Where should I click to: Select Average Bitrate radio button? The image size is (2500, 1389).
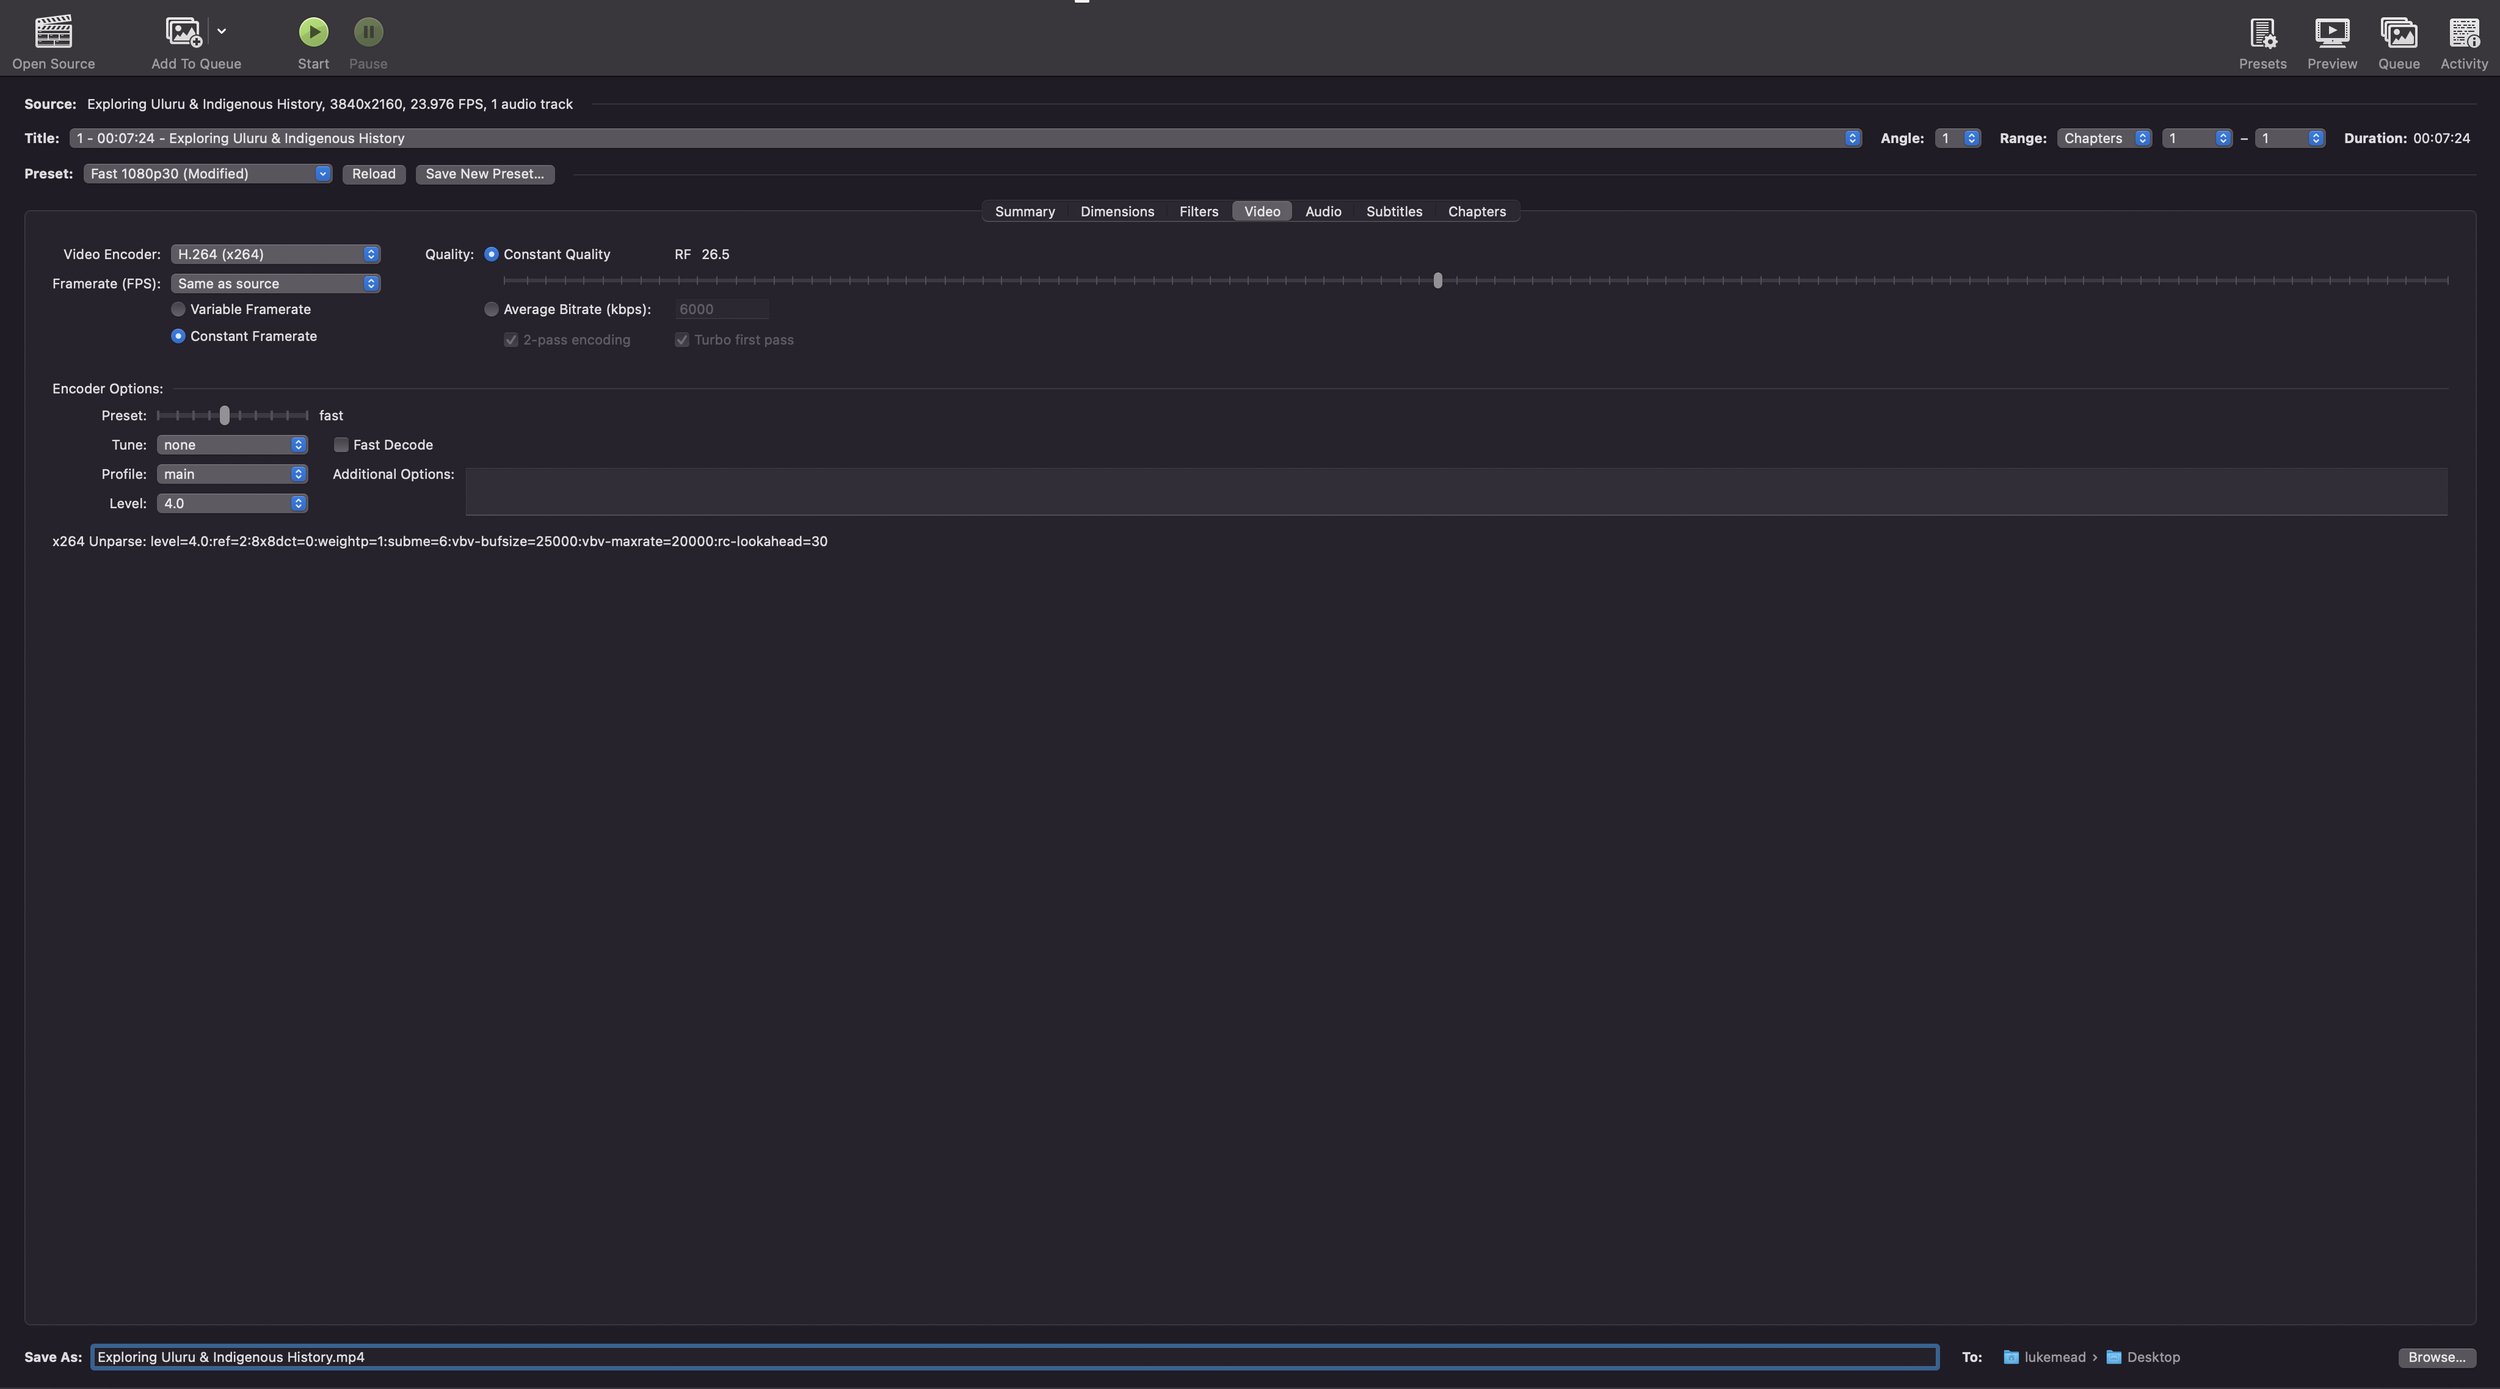point(491,309)
